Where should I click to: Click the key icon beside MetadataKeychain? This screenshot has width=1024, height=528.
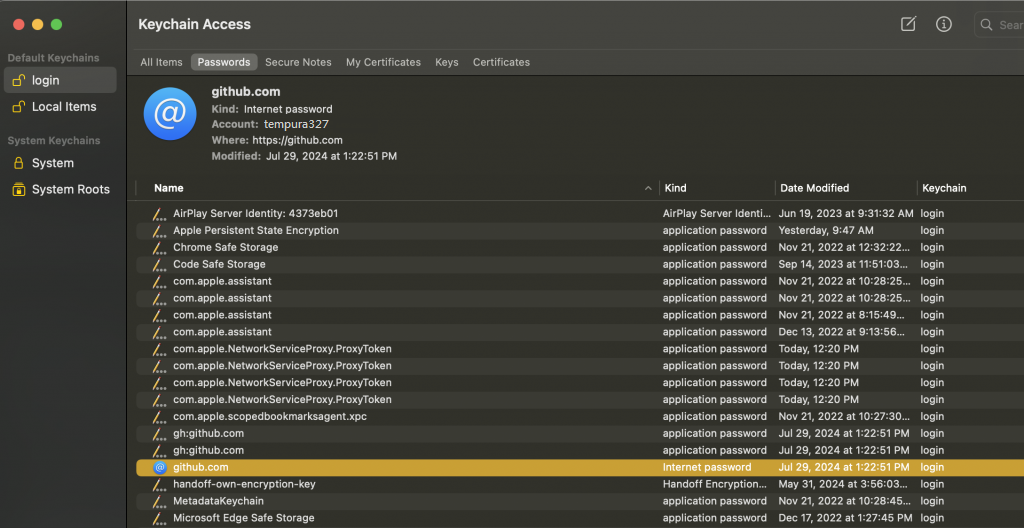pos(159,502)
